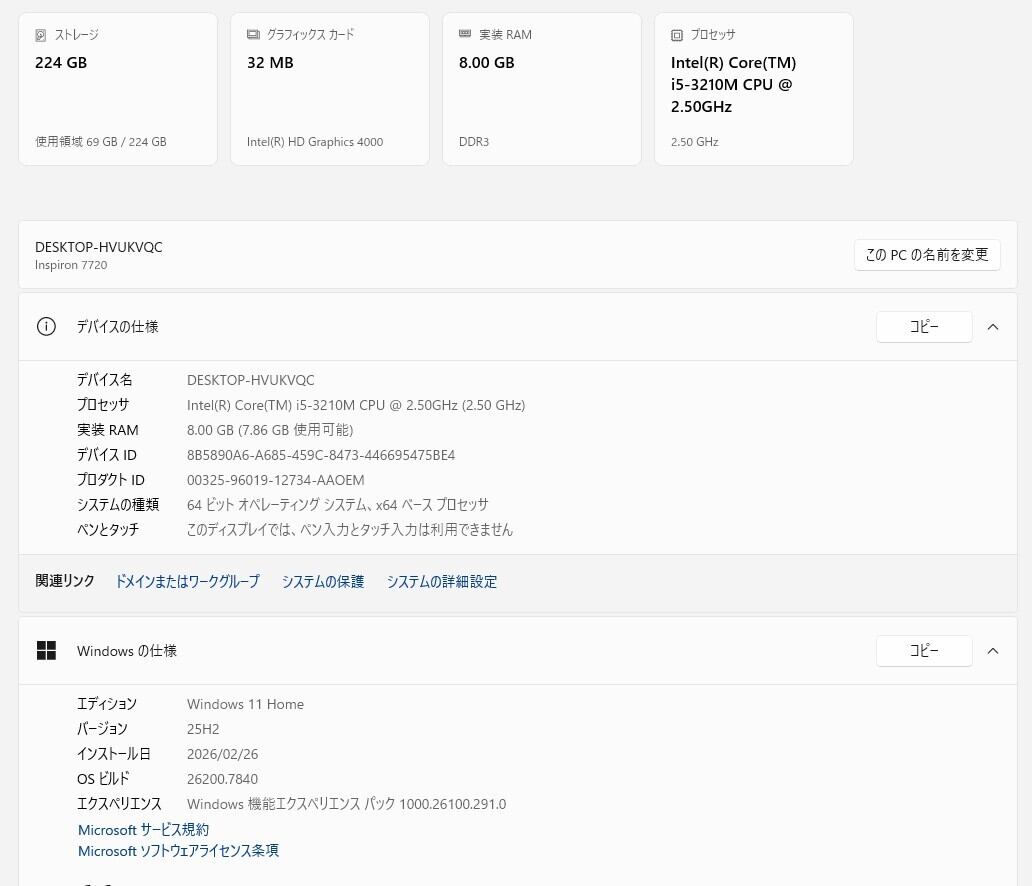This screenshot has width=1032, height=886.
Task: Open Microsoft ソフトウェアライセンス条項 link
Action: pos(178,851)
